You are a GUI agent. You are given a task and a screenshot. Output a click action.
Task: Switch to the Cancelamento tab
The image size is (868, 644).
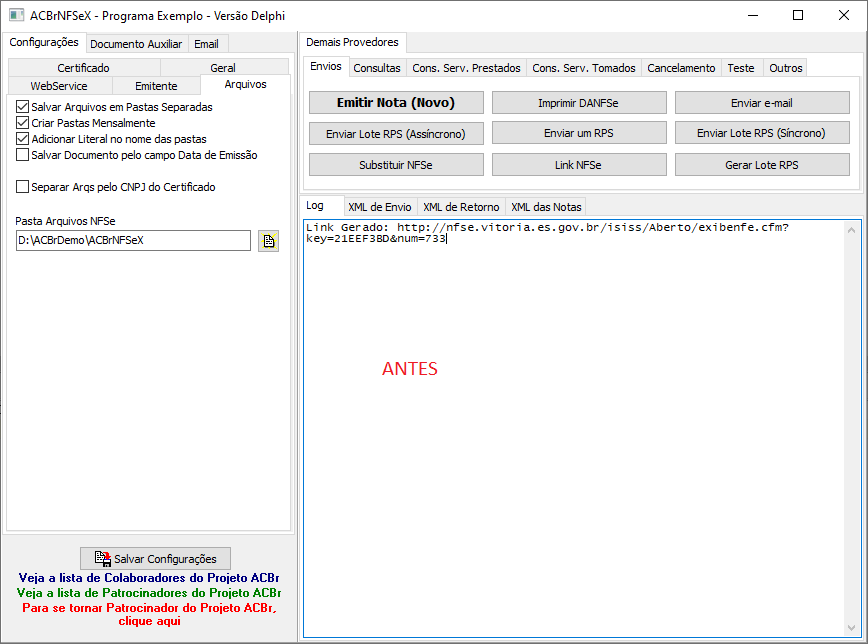[681, 68]
